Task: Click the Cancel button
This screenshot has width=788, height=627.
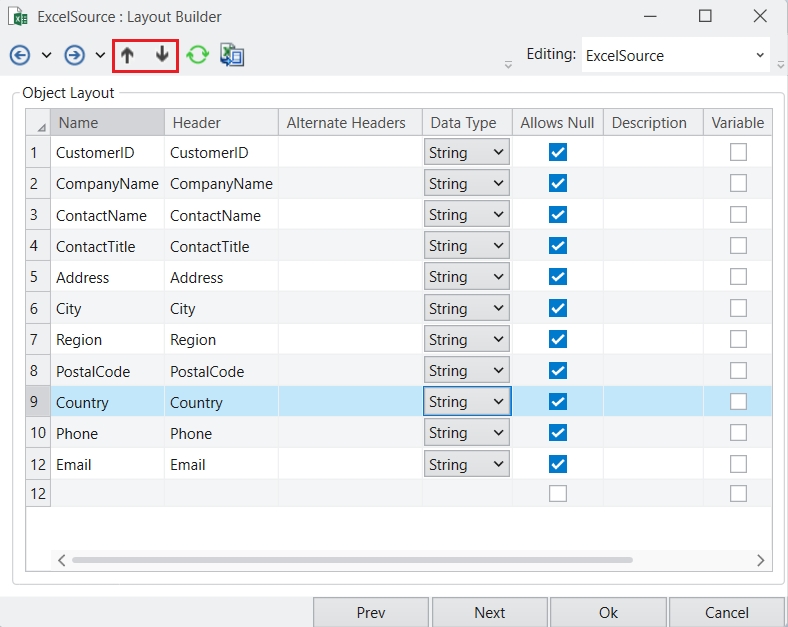Action: click(x=726, y=612)
